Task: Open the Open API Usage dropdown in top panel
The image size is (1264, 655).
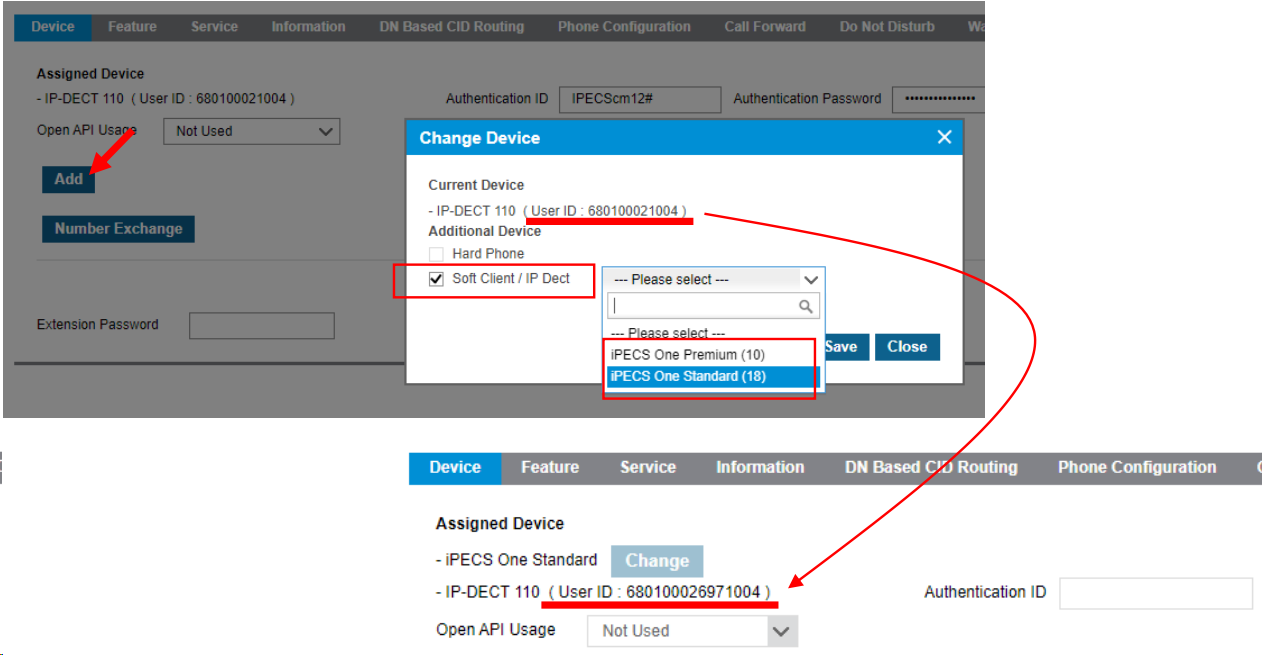Action: click(x=251, y=131)
